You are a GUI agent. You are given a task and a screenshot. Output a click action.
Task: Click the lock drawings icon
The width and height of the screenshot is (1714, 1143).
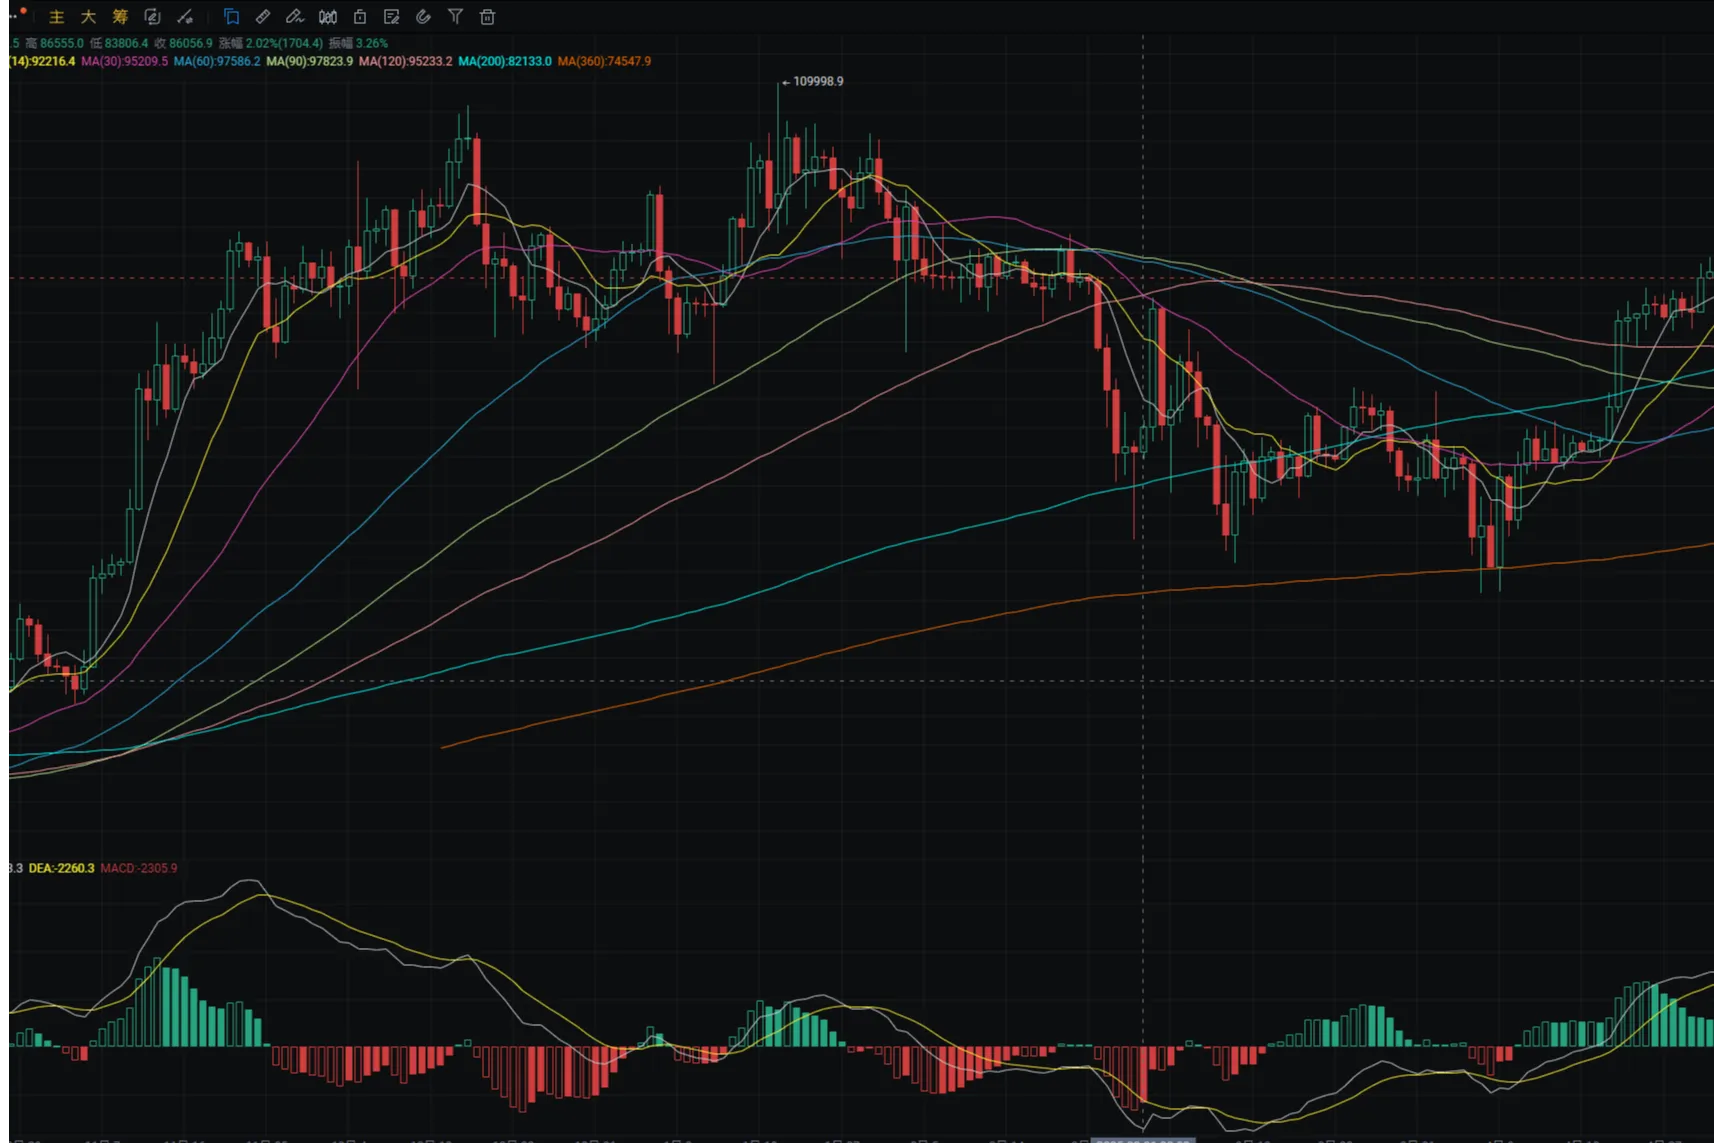click(360, 17)
